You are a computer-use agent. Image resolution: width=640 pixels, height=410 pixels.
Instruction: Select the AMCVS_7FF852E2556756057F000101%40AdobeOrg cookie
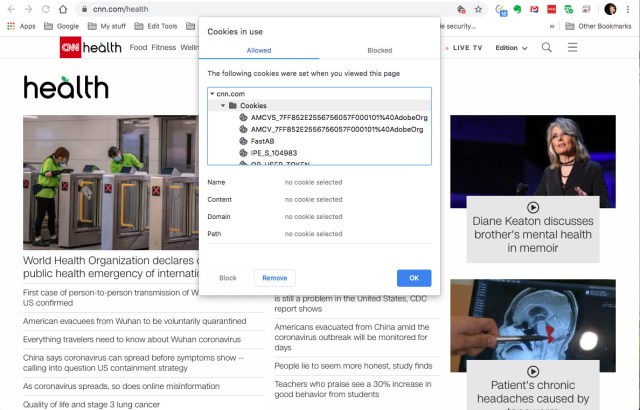pyautogui.click(x=333, y=117)
